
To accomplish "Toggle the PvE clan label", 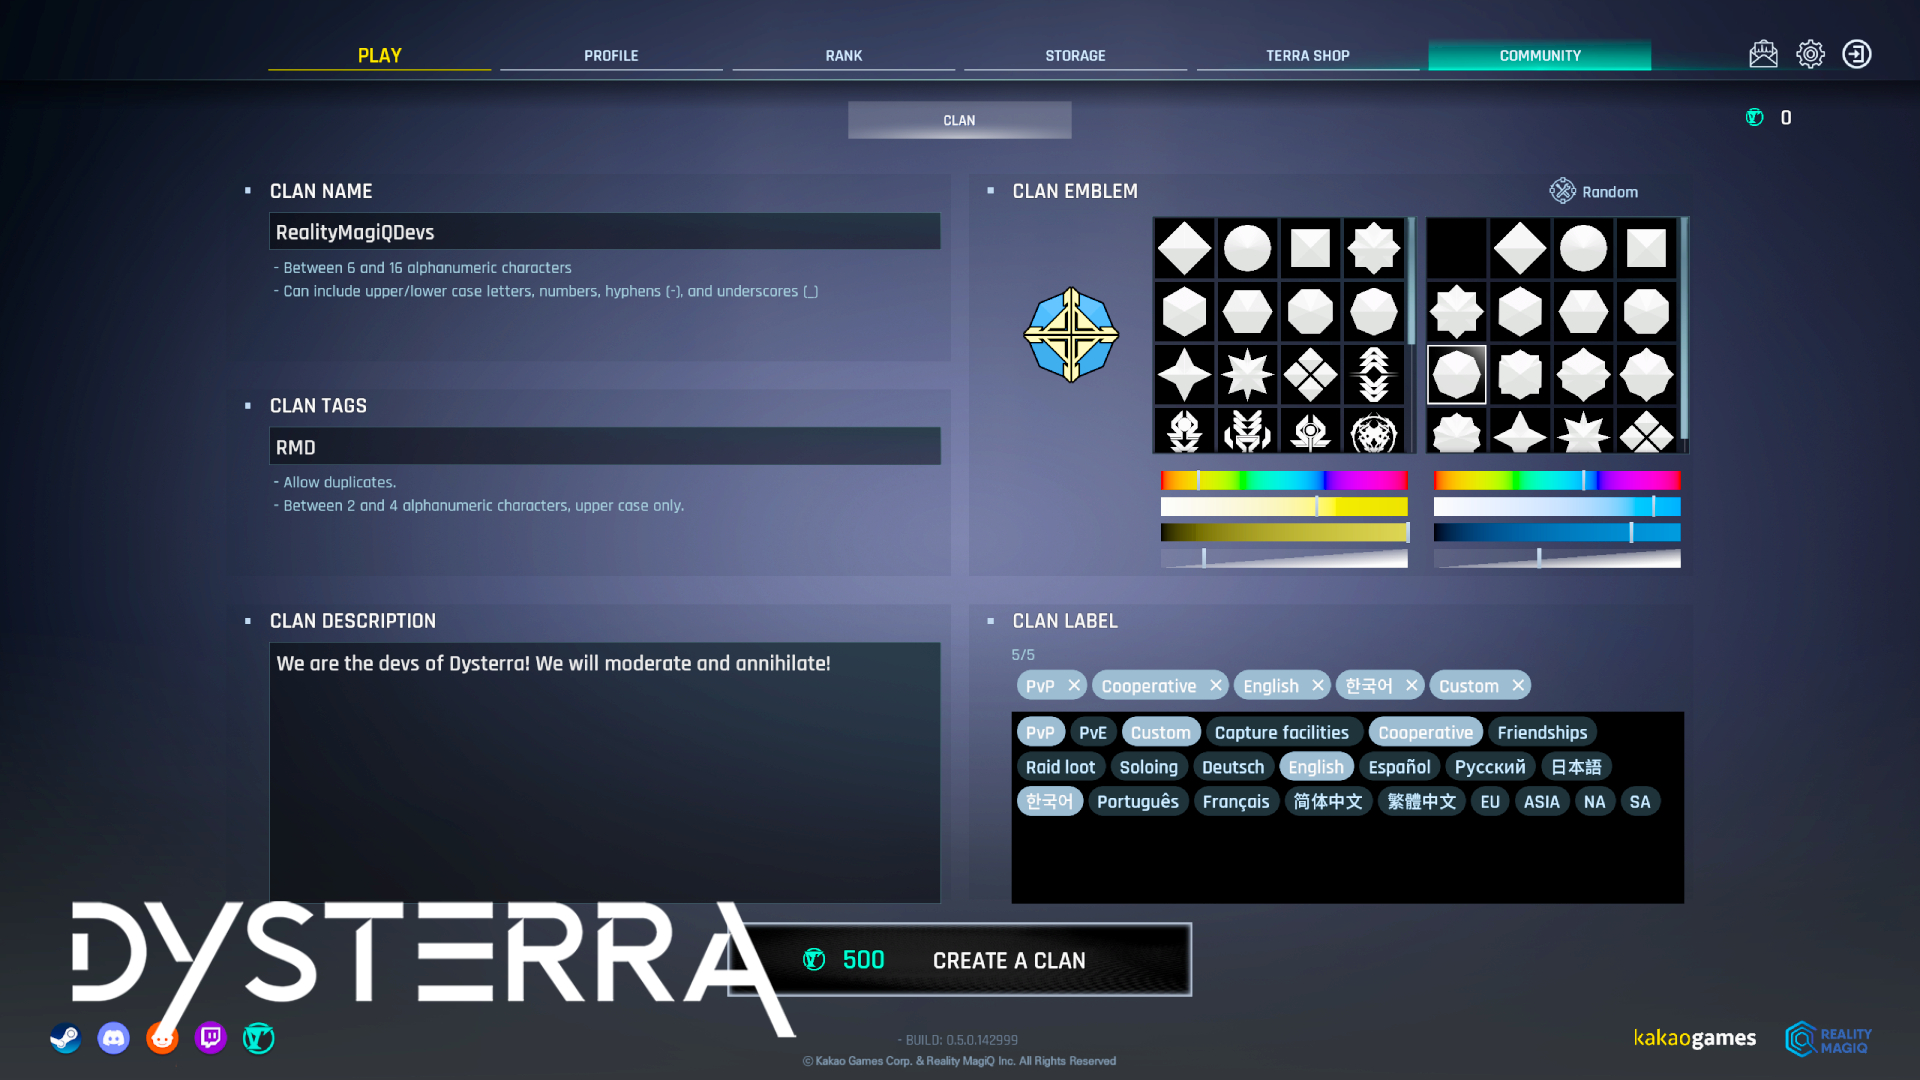I will pyautogui.click(x=1092, y=732).
